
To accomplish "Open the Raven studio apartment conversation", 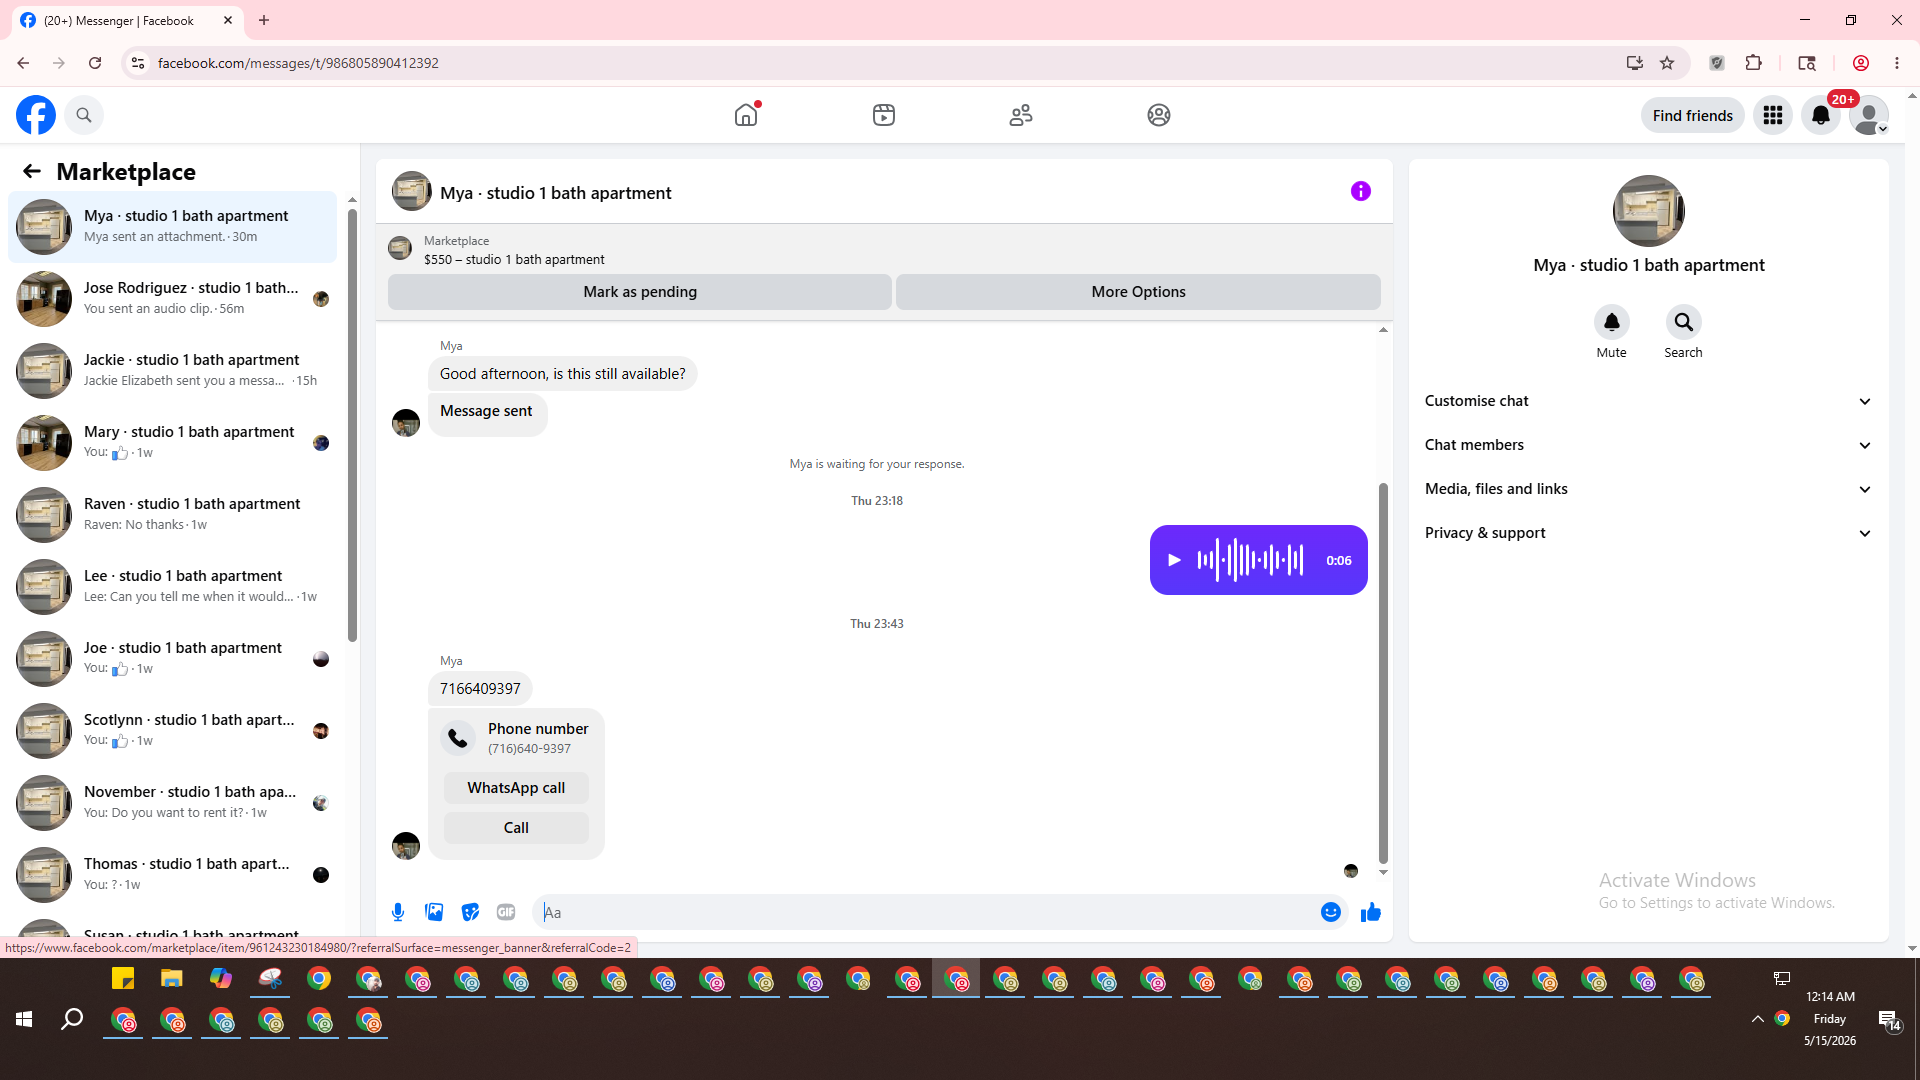I will [173, 515].
